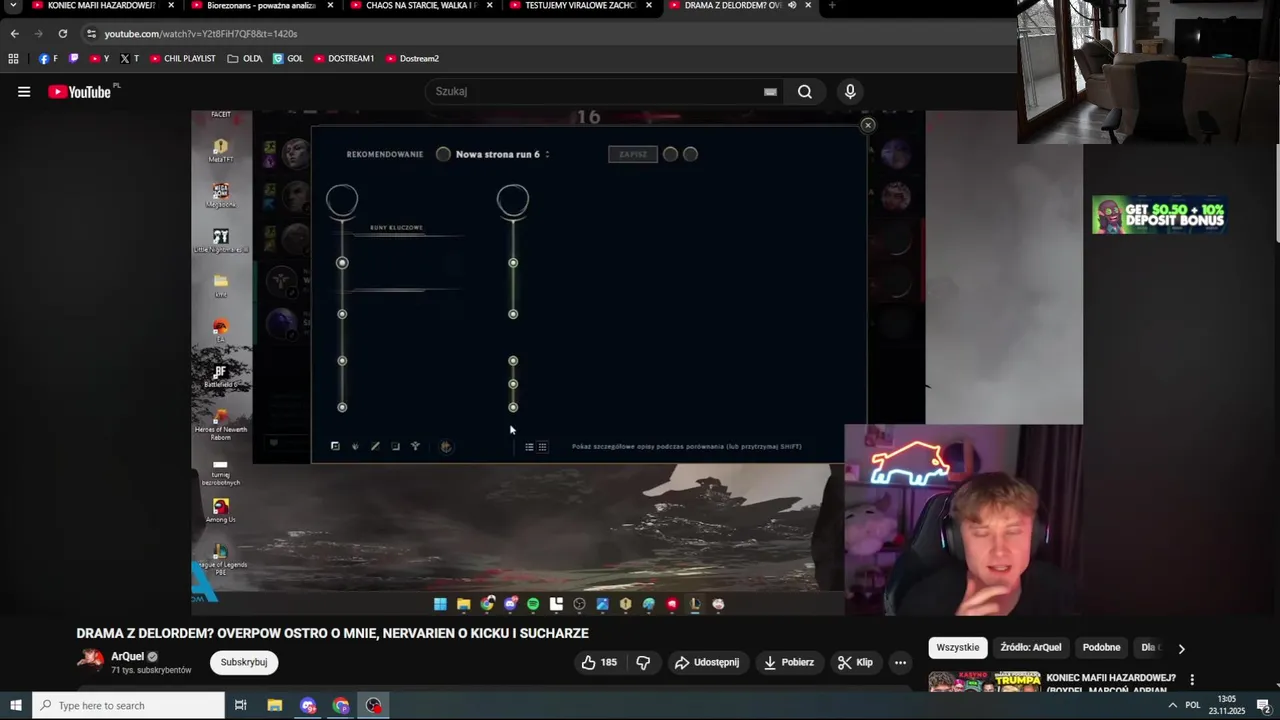Open the Chrome apps grid in the bookmarks bar
This screenshot has height=720, width=1280.
pos(13,58)
